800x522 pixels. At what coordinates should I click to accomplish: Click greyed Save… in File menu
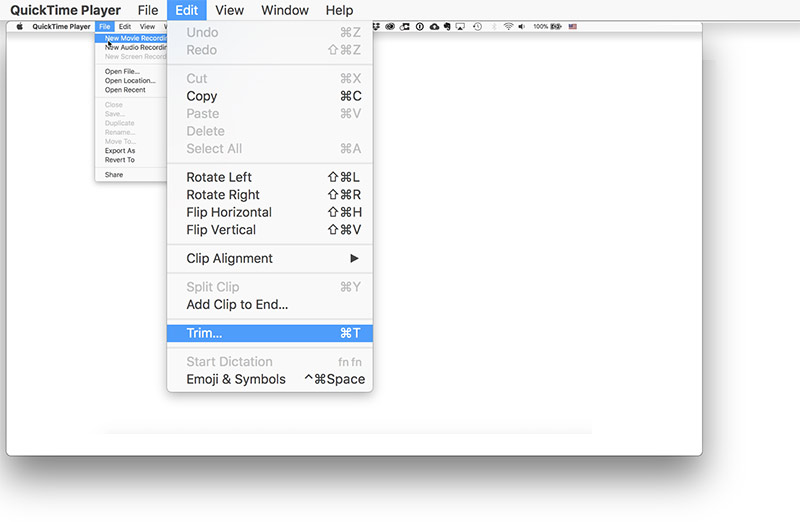pyautogui.click(x=131, y=114)
